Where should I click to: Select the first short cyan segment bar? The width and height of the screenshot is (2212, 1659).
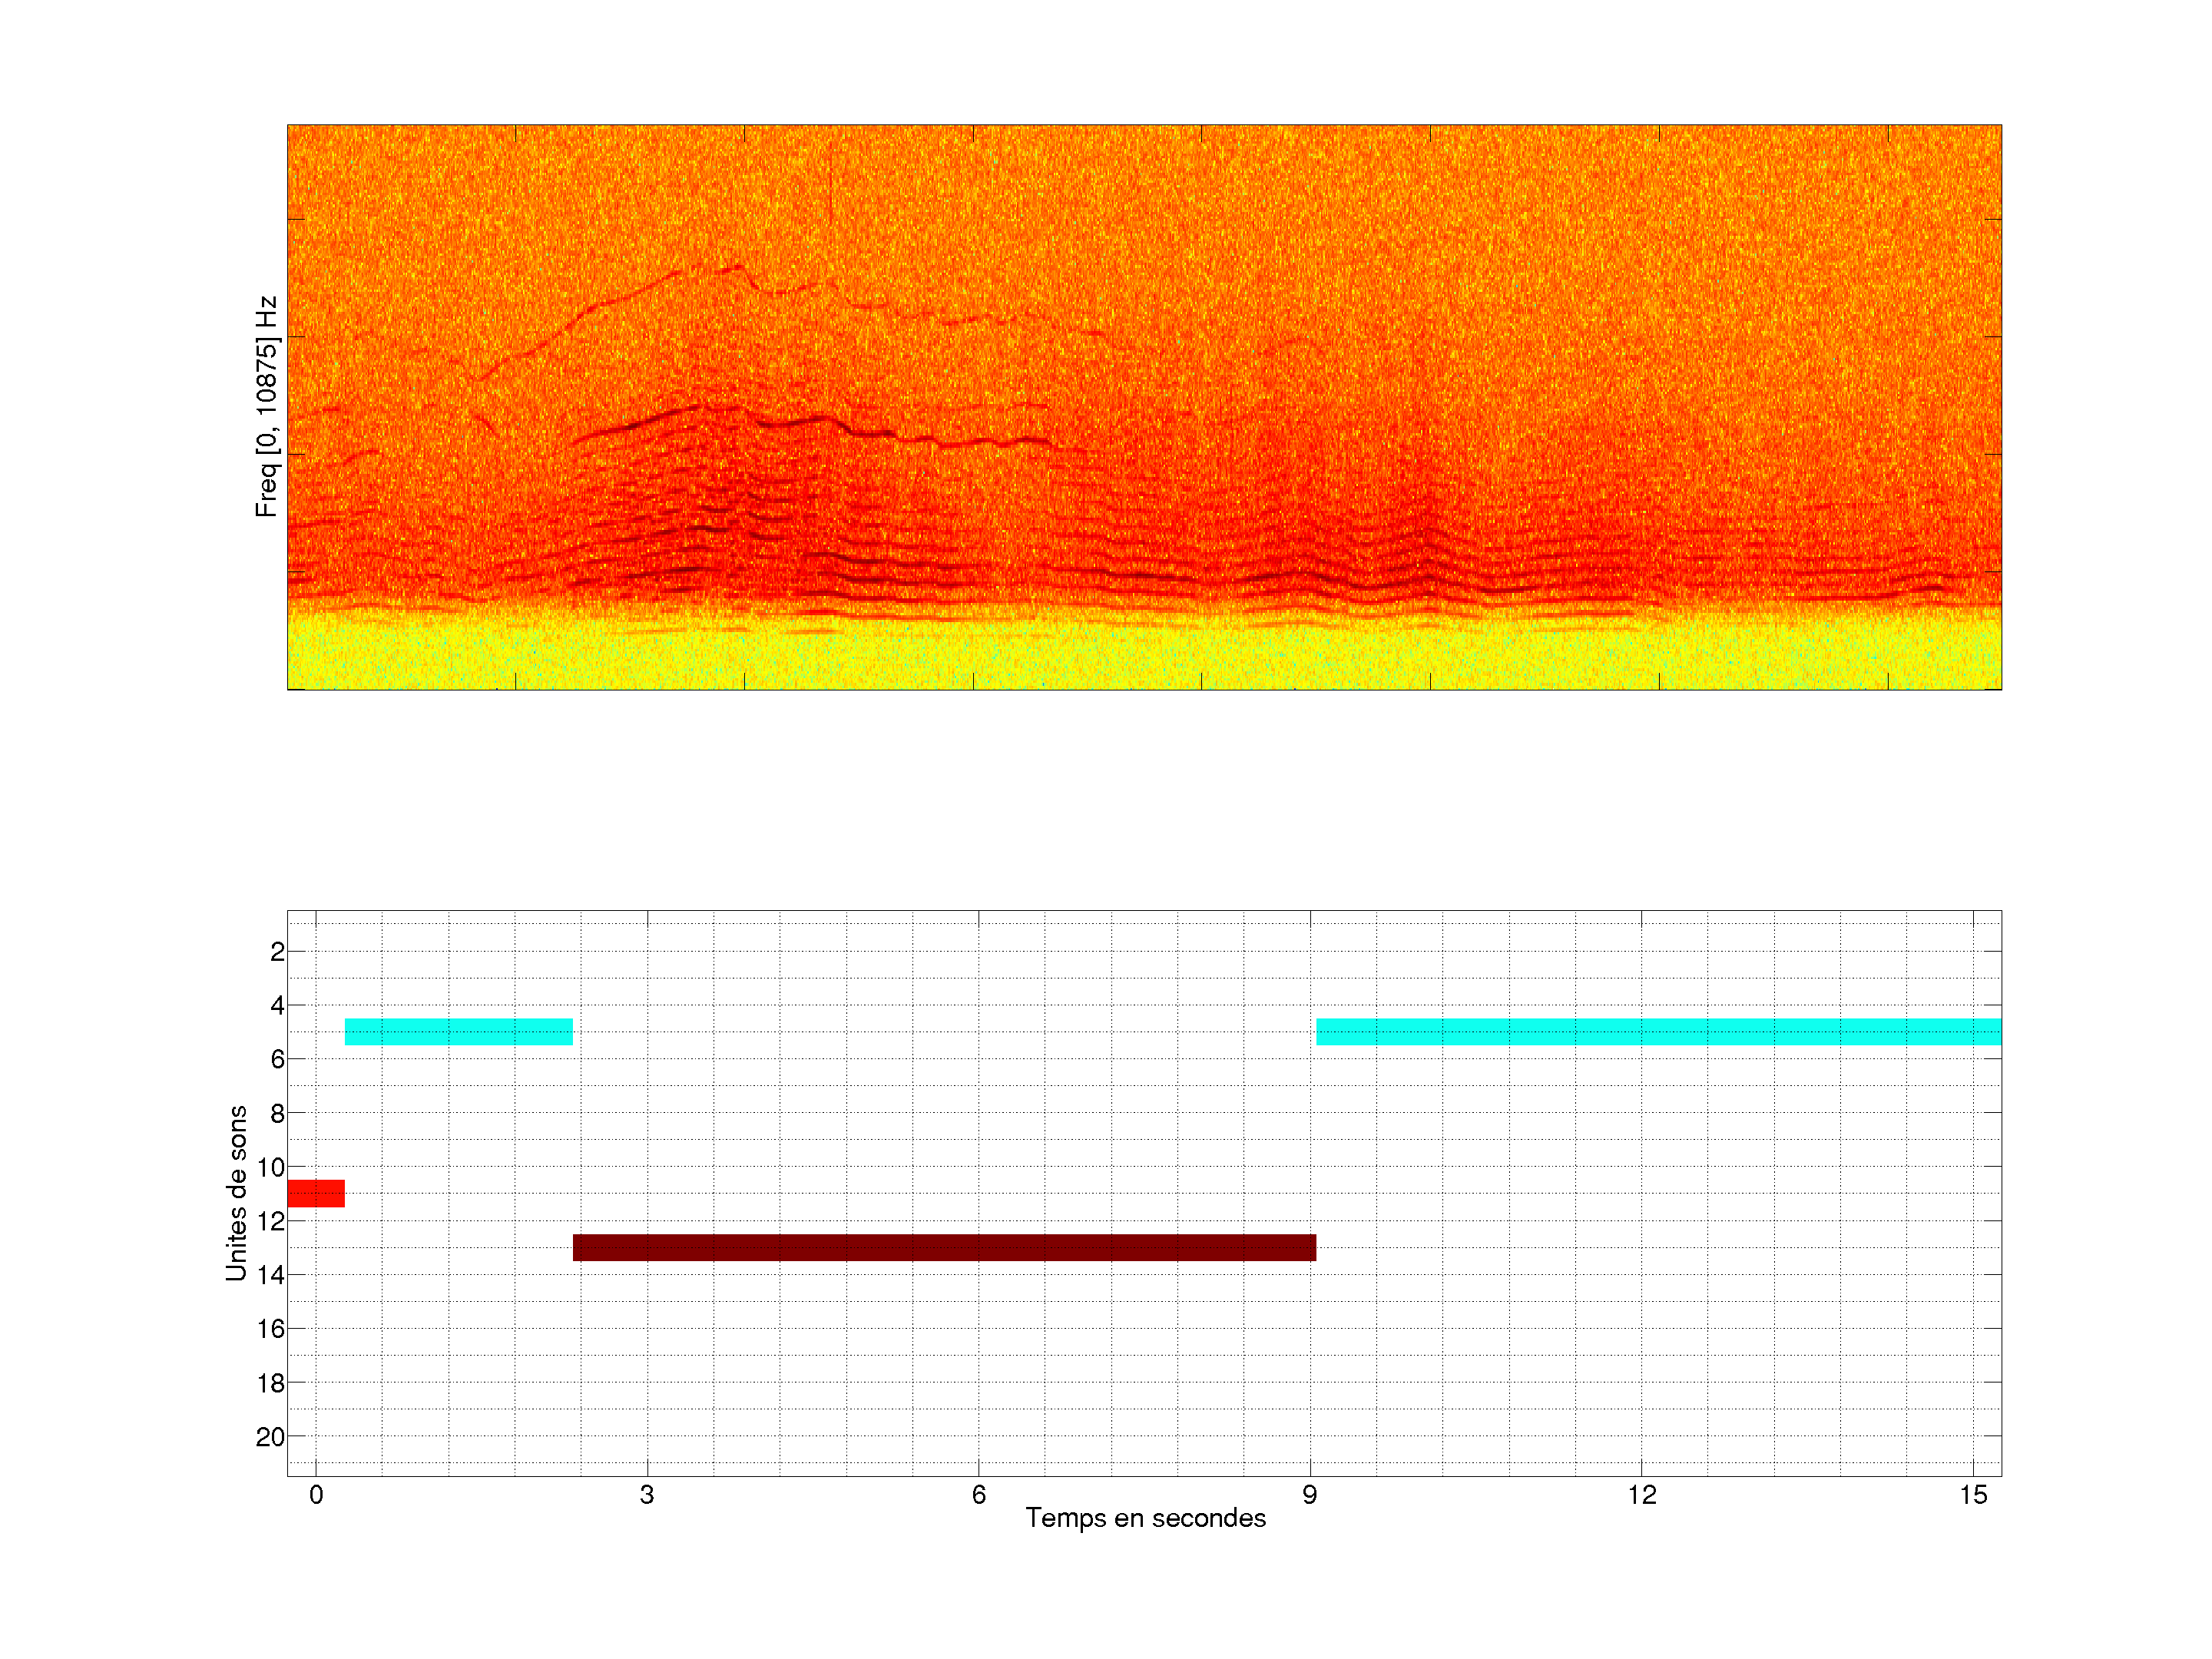coord(459,1031)
